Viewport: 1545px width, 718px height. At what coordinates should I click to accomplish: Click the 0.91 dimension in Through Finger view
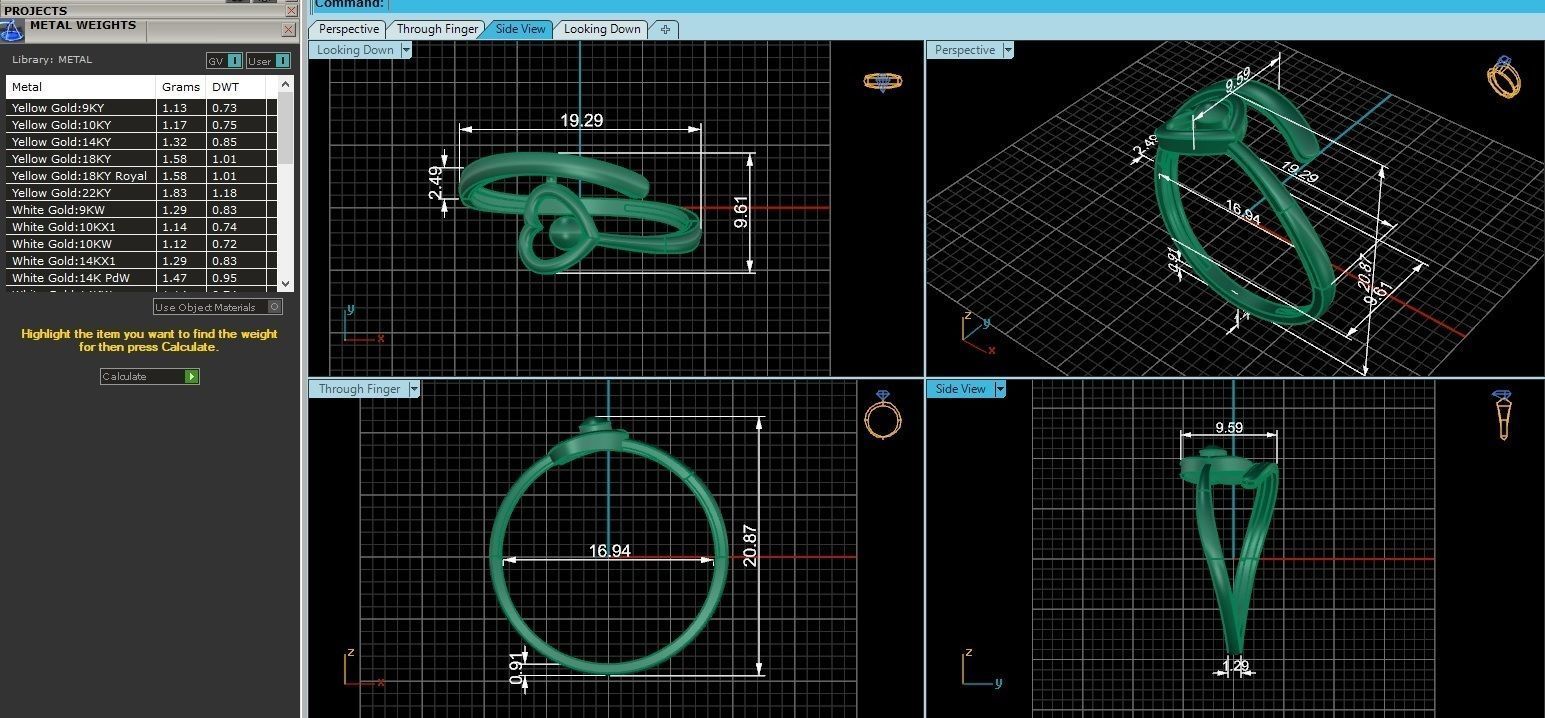pos(516,671)
